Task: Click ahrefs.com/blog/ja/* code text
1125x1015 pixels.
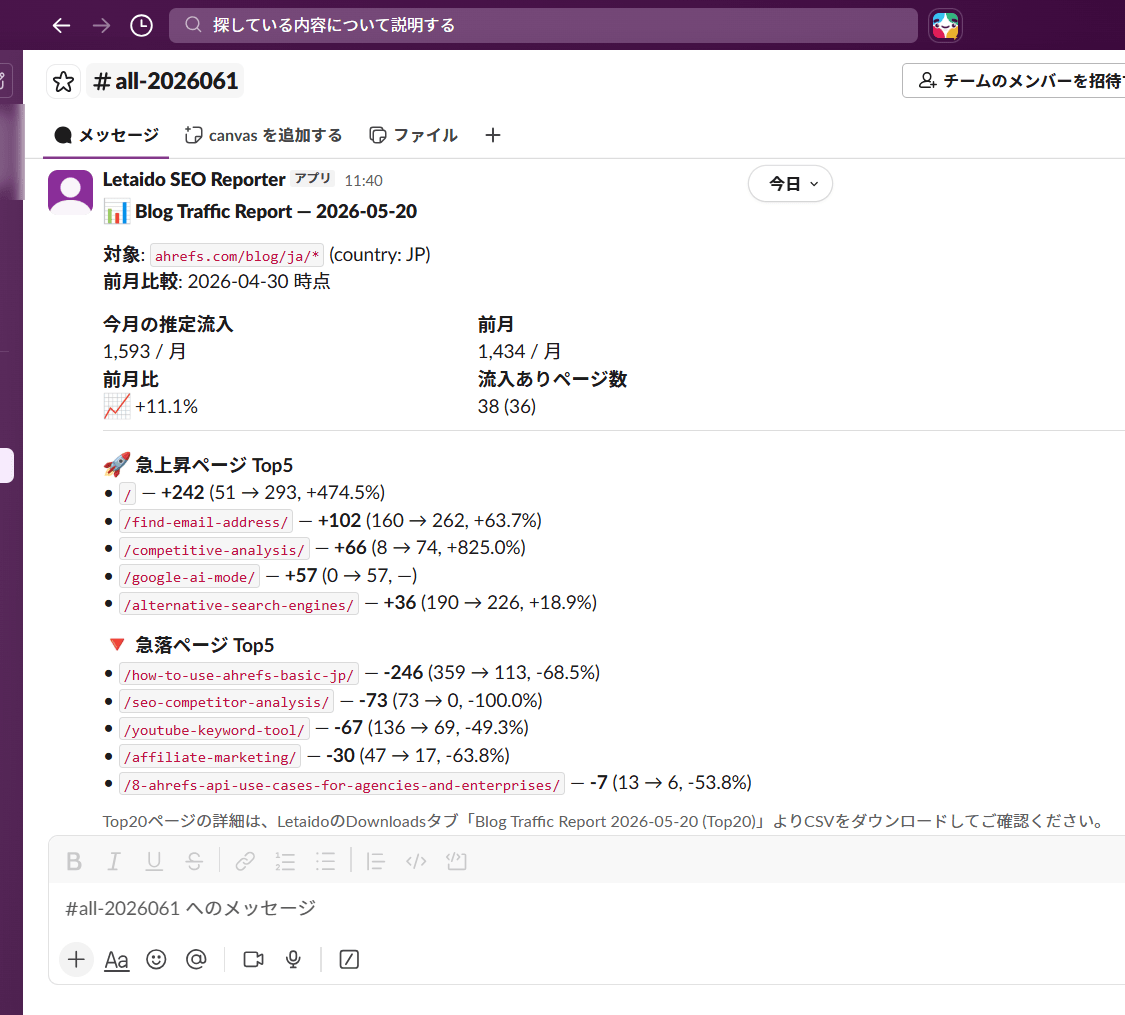Action: pyautogui.click(x=237, y=256)
